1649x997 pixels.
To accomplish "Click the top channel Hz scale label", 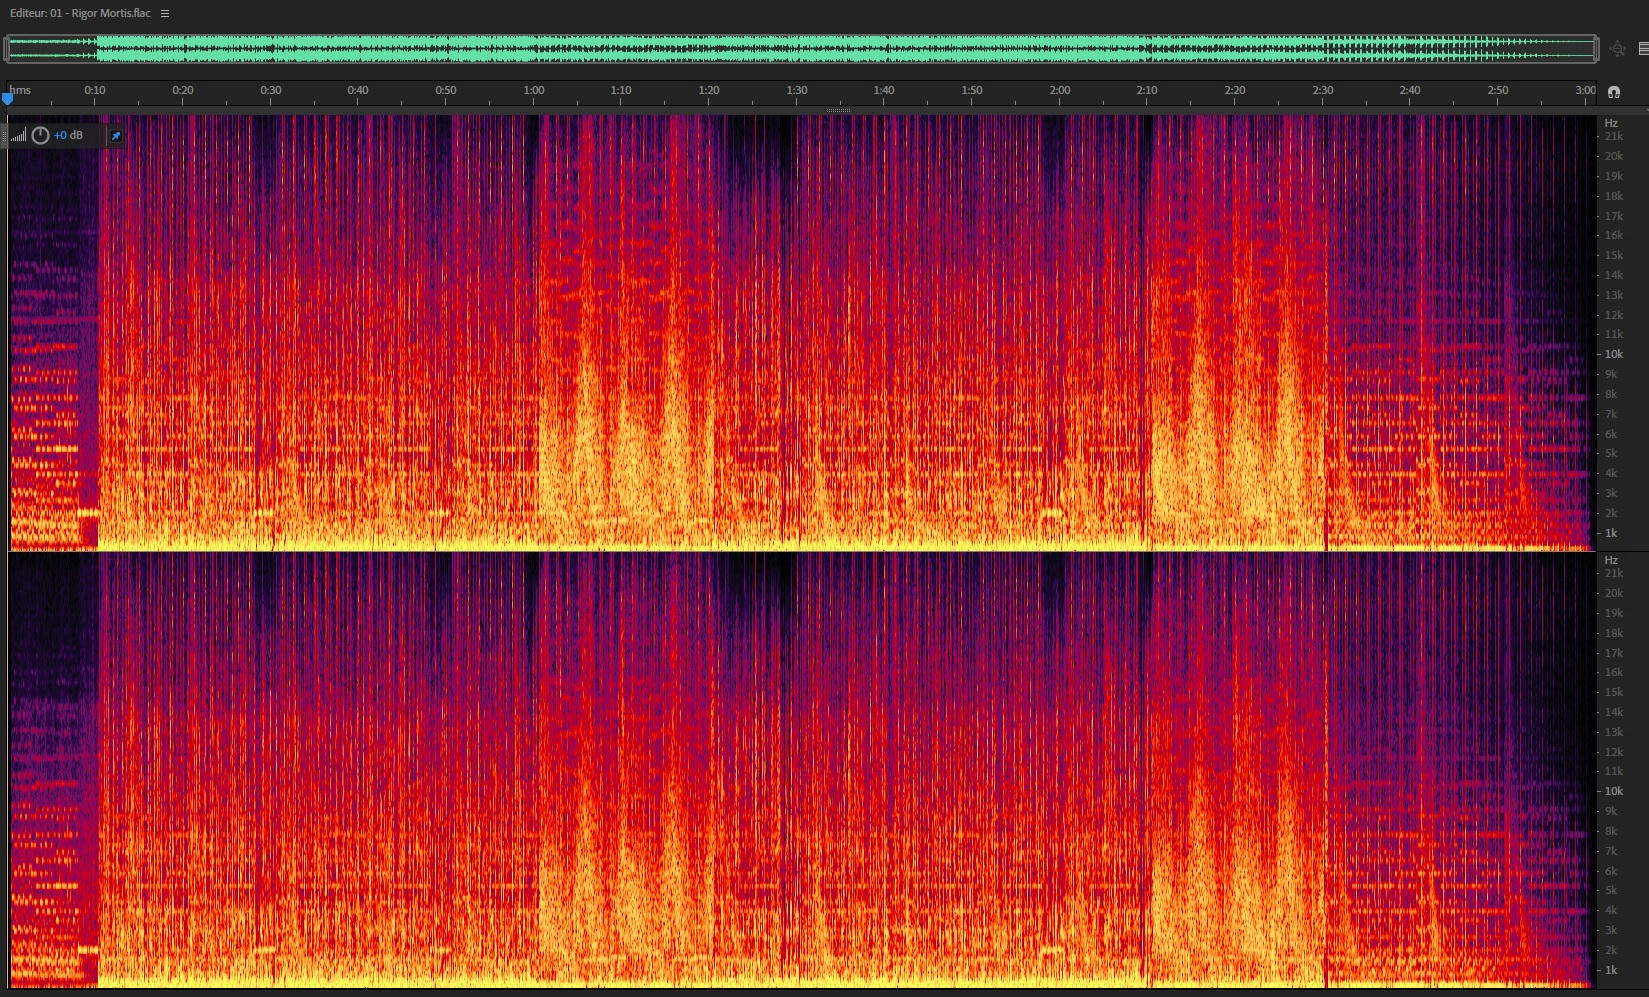I will 1611,123.
